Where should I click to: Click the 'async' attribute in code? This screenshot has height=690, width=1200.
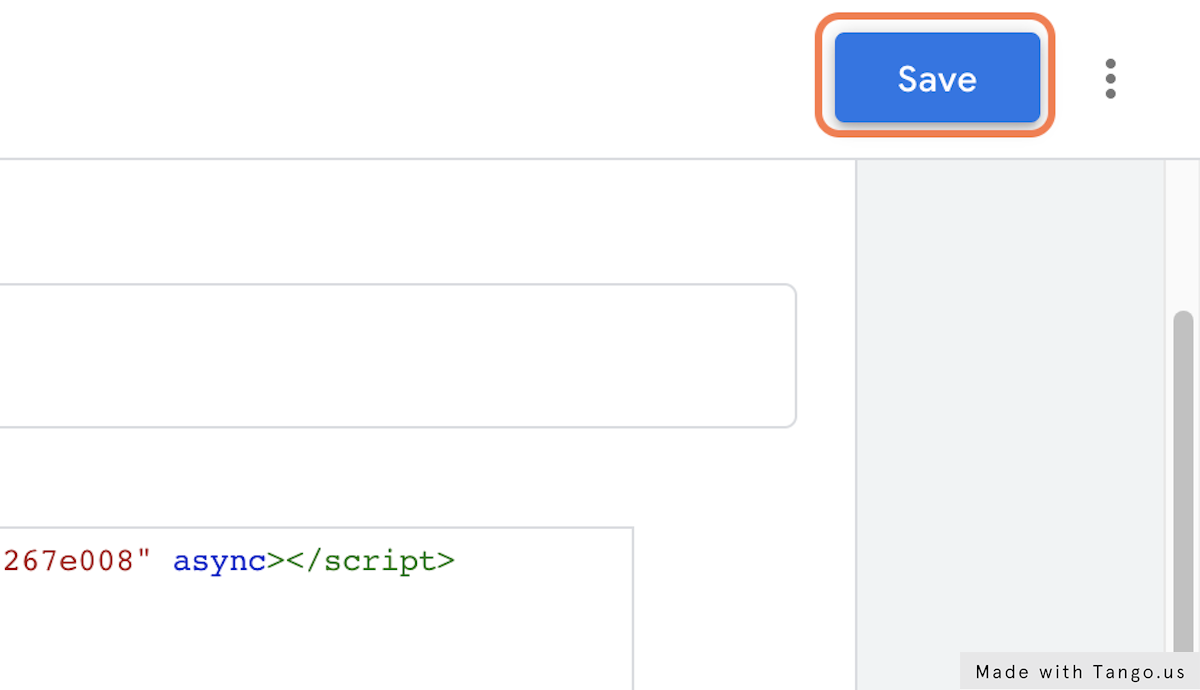coord(220,561)
